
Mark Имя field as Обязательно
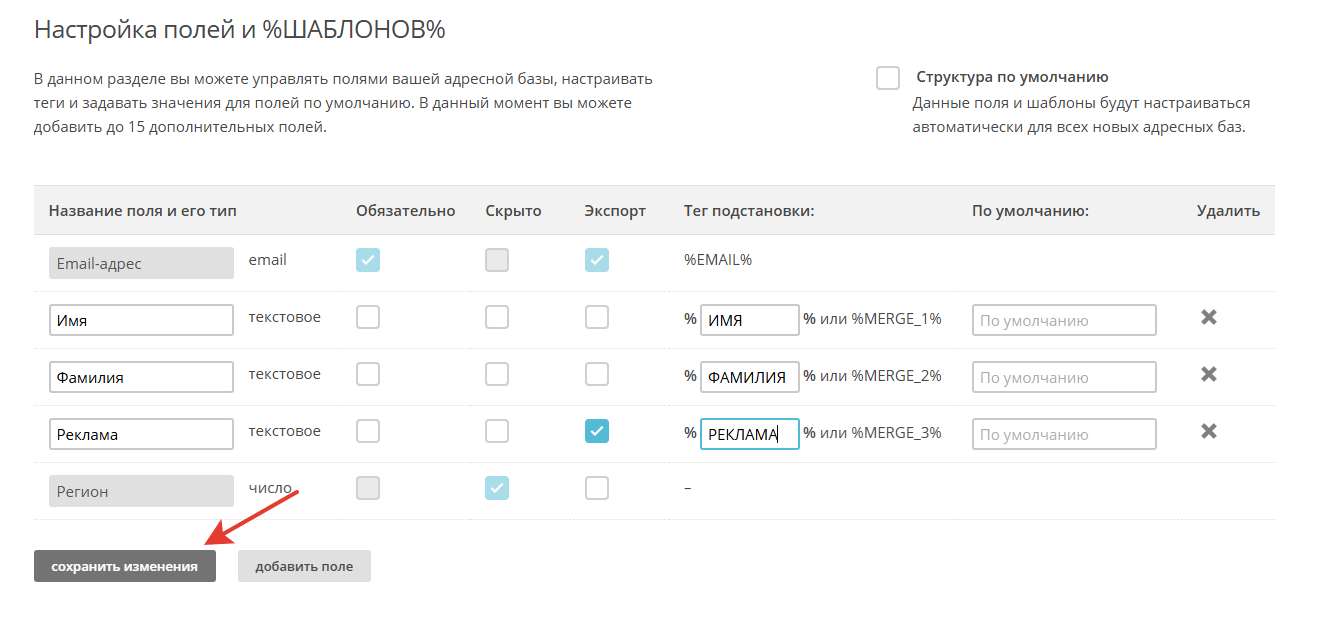368,318
